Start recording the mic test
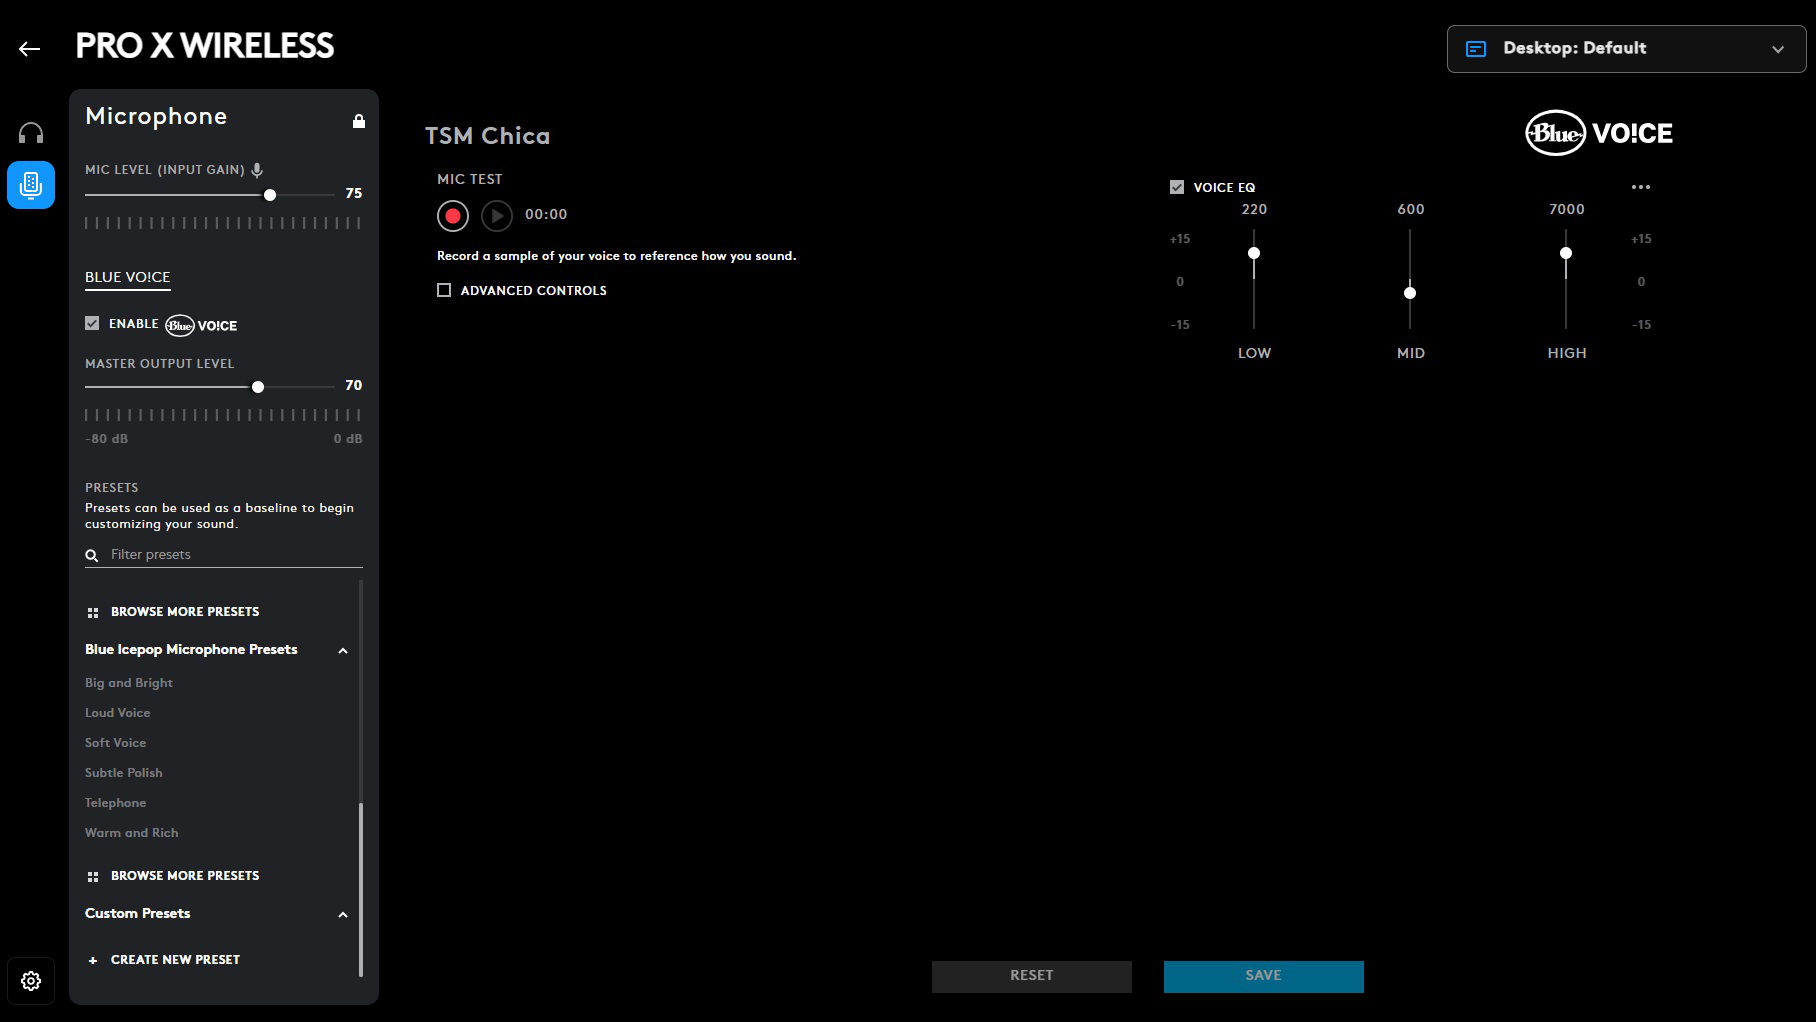 point(453,215)
